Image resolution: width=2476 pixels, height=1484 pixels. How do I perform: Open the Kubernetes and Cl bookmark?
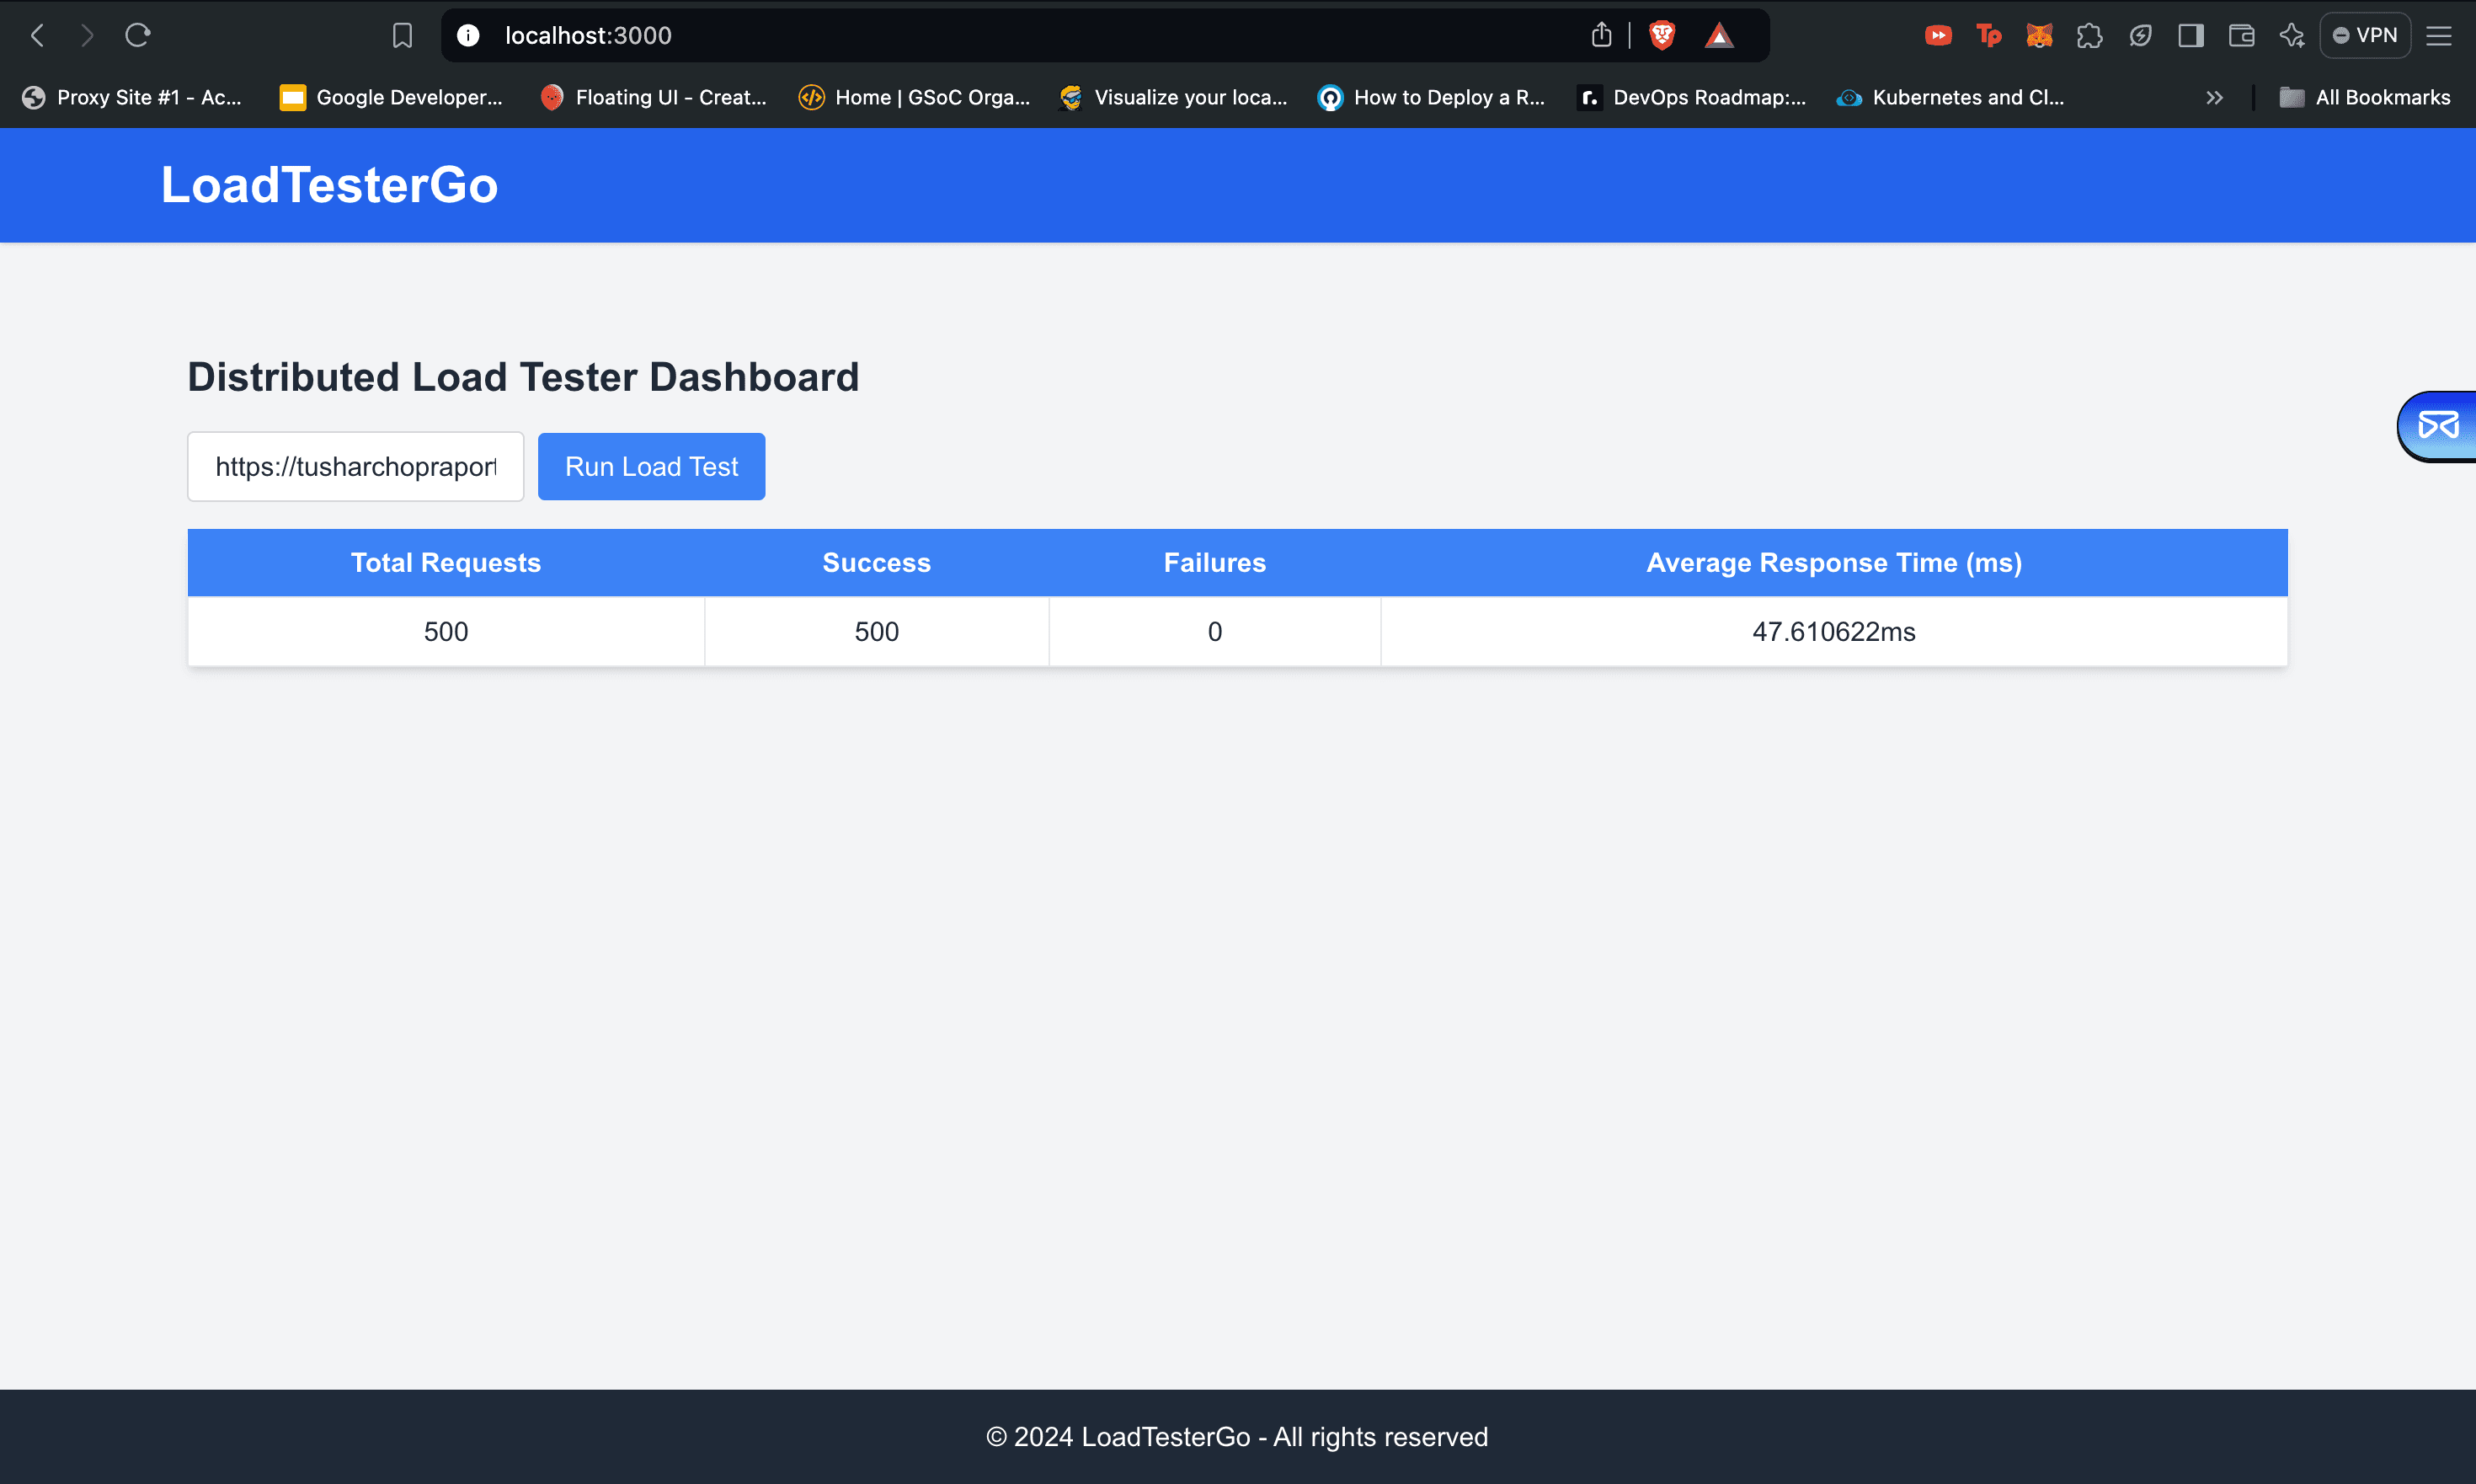tap(1951, 97)
